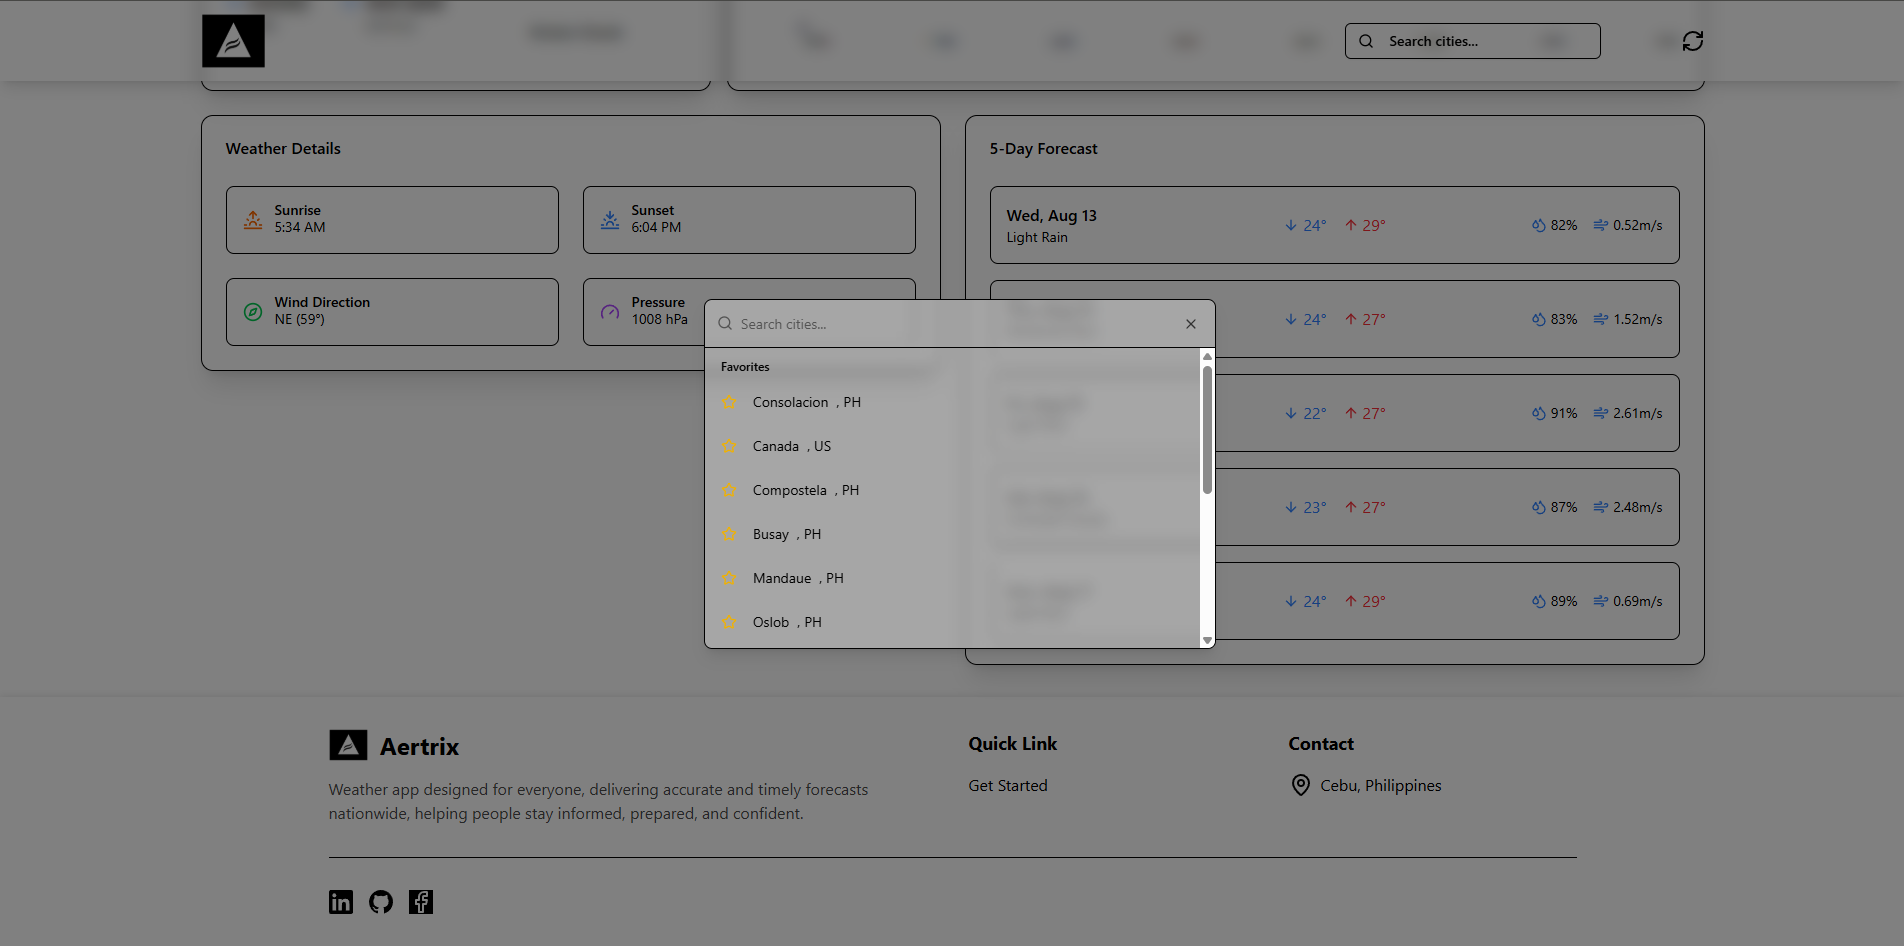1904x946 pixels.
Task: Select Consolacion, PH favorite
Action: click(x=953, y=402)
